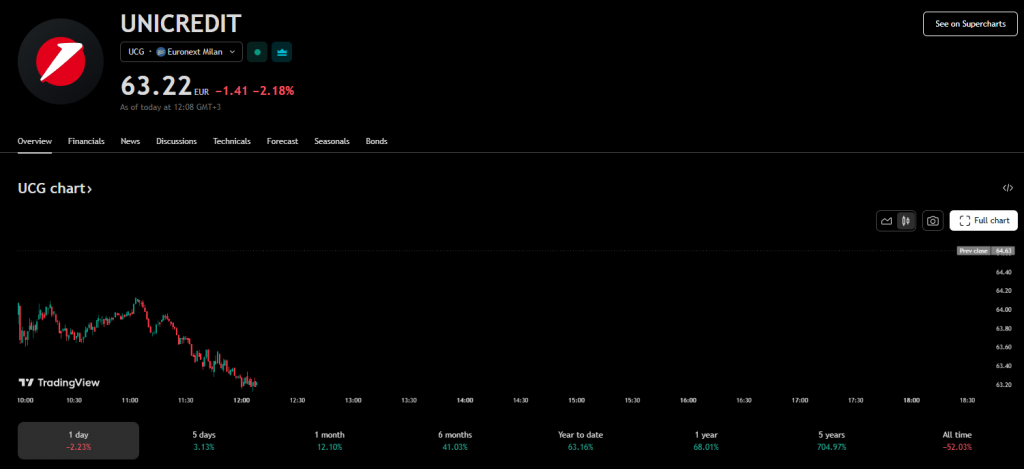
Task: Go to the Technicals tab
Action: (232, 141)
